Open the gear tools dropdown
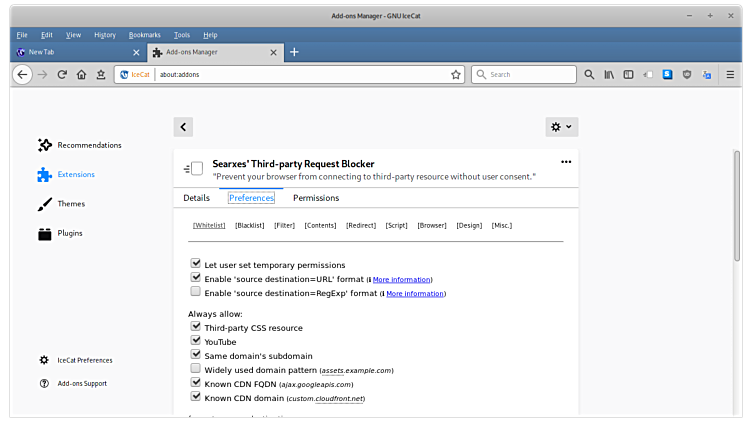 [561, 127]
